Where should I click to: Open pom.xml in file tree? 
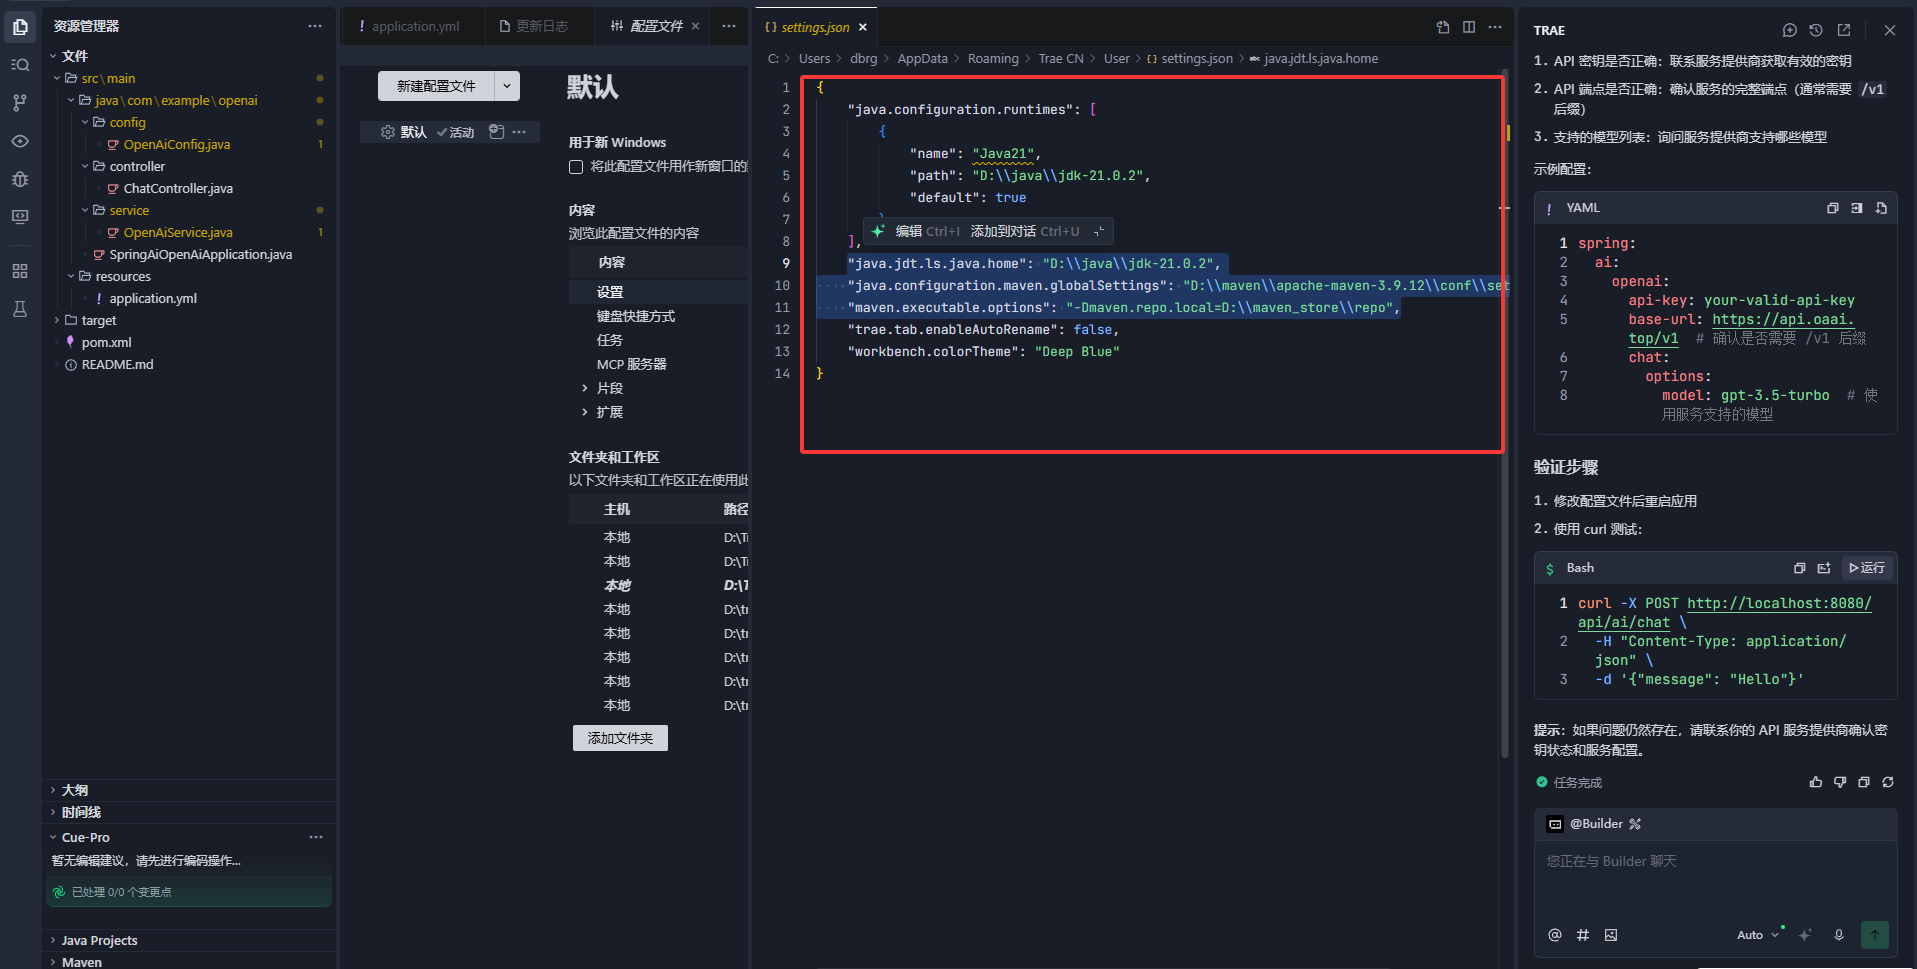106,342
